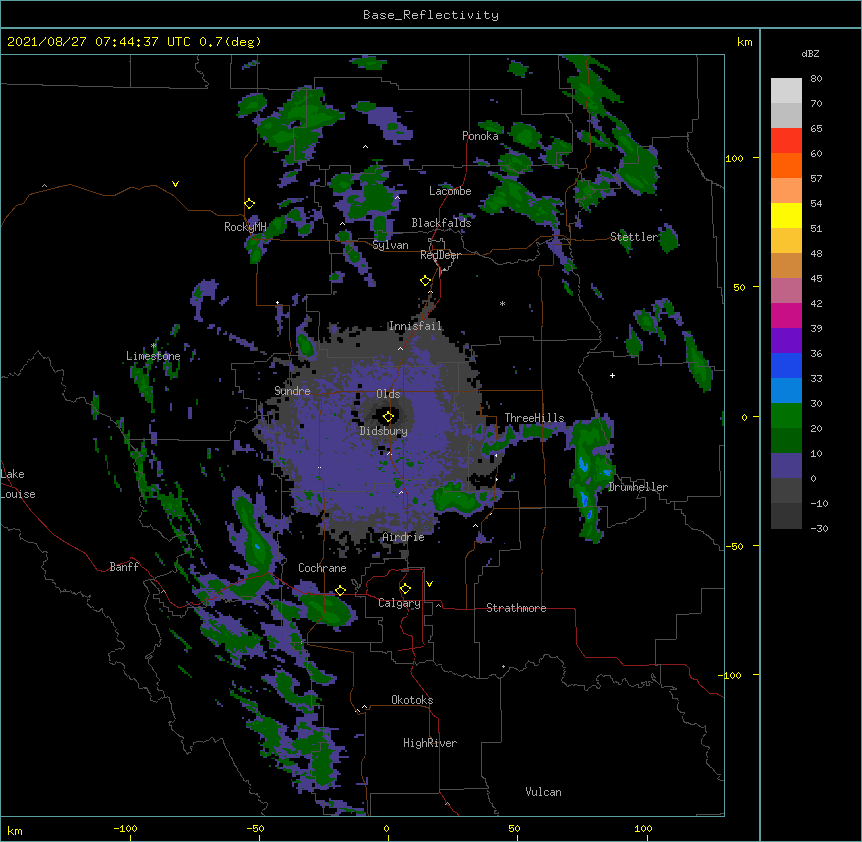The image size is (862, 842).
Task: Click the Base_Reflectivity title
Action: pos(431,15)
